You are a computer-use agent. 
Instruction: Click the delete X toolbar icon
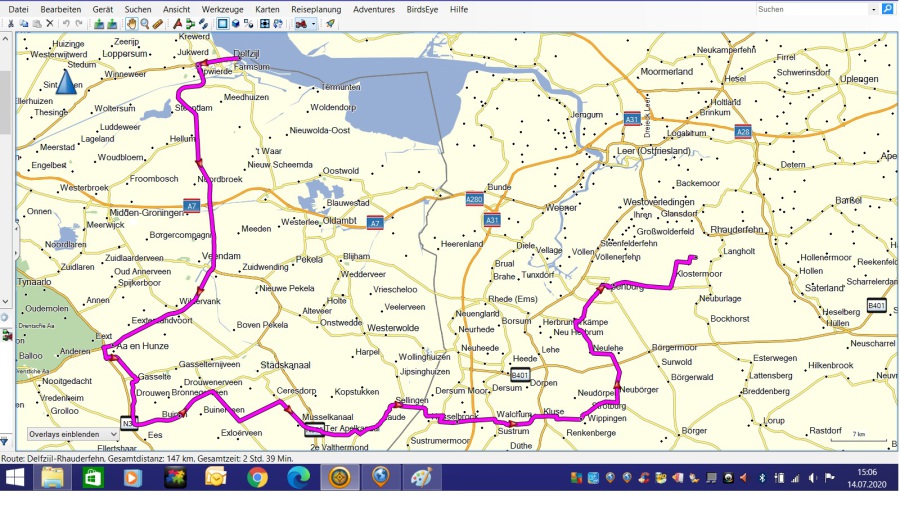[50, 23]
